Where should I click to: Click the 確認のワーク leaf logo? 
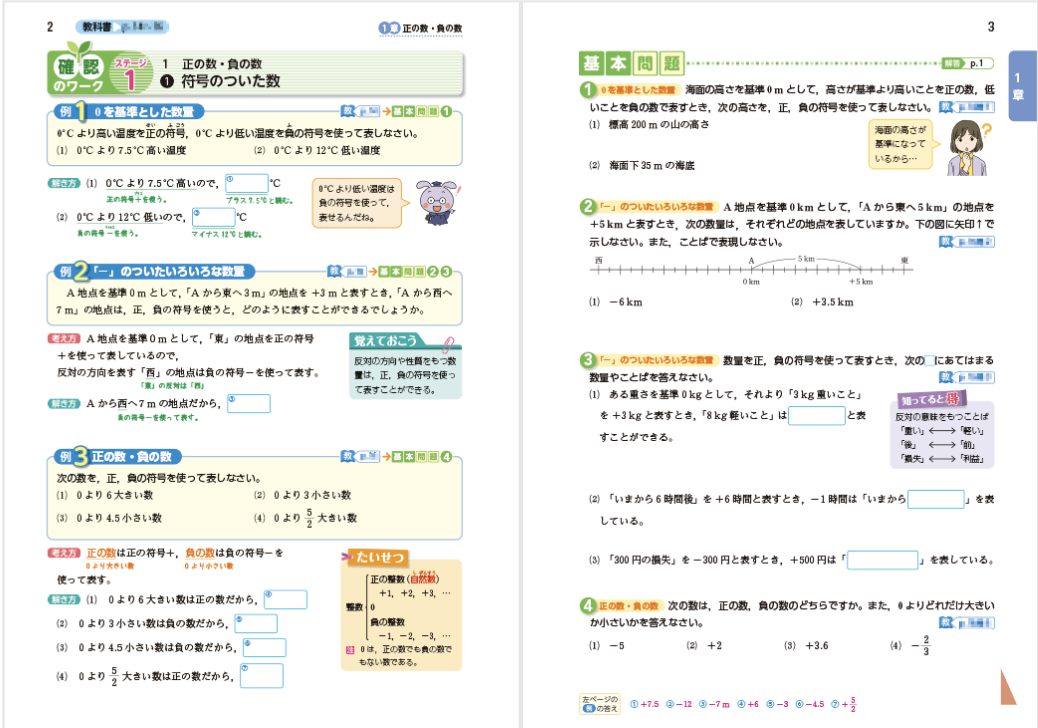tap(79, 69)
